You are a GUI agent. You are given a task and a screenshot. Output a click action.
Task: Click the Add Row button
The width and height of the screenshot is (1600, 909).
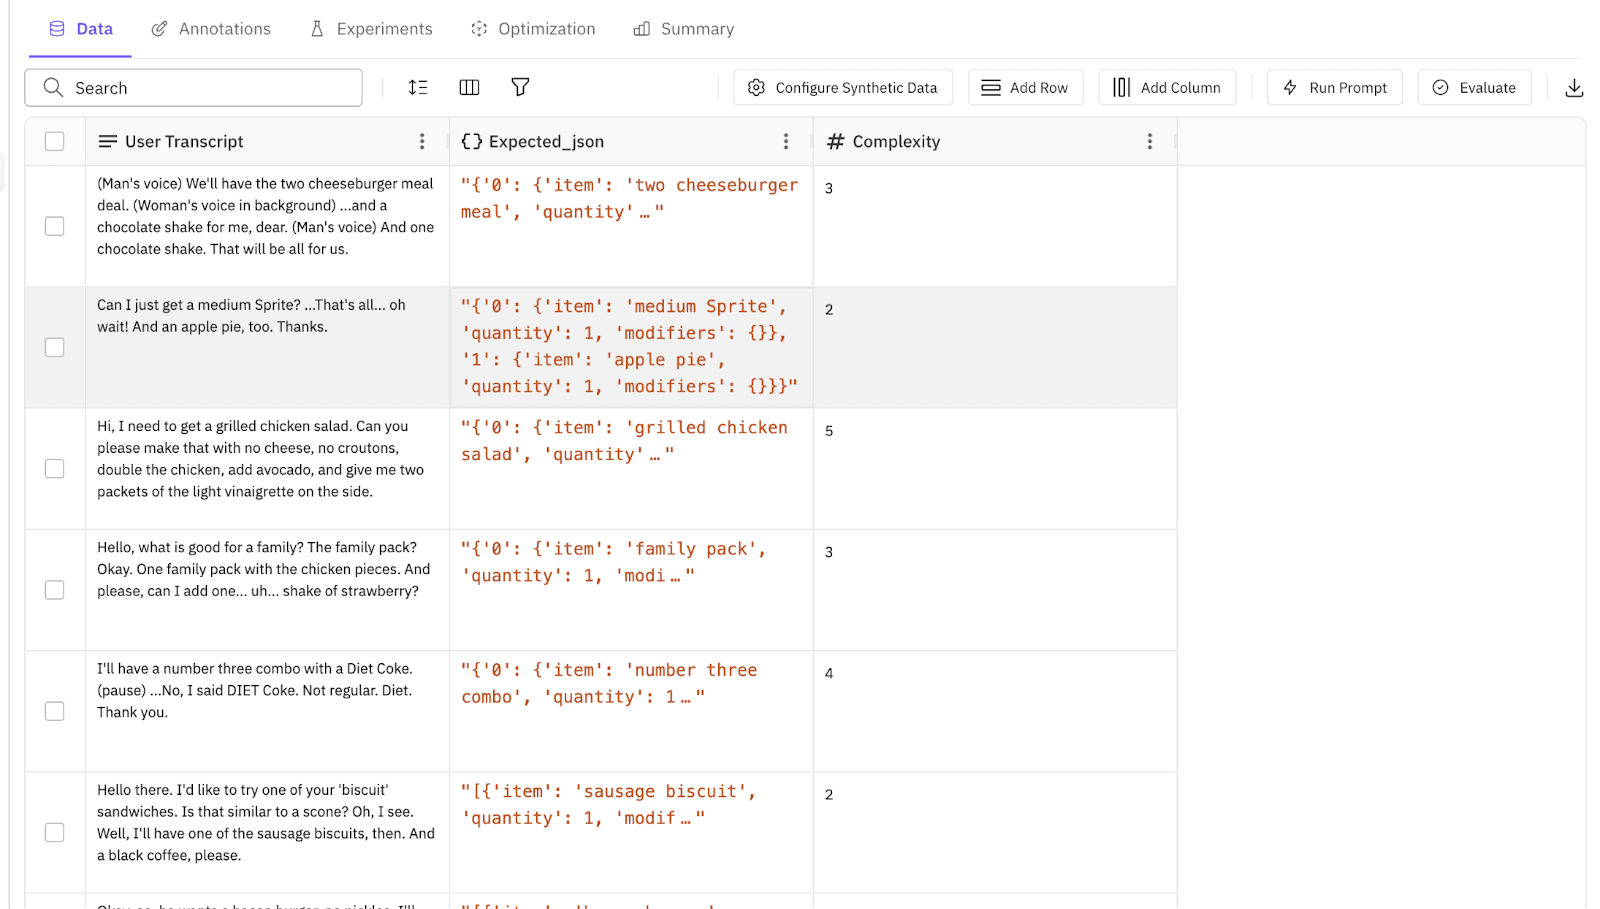(x=1025, y=88)
